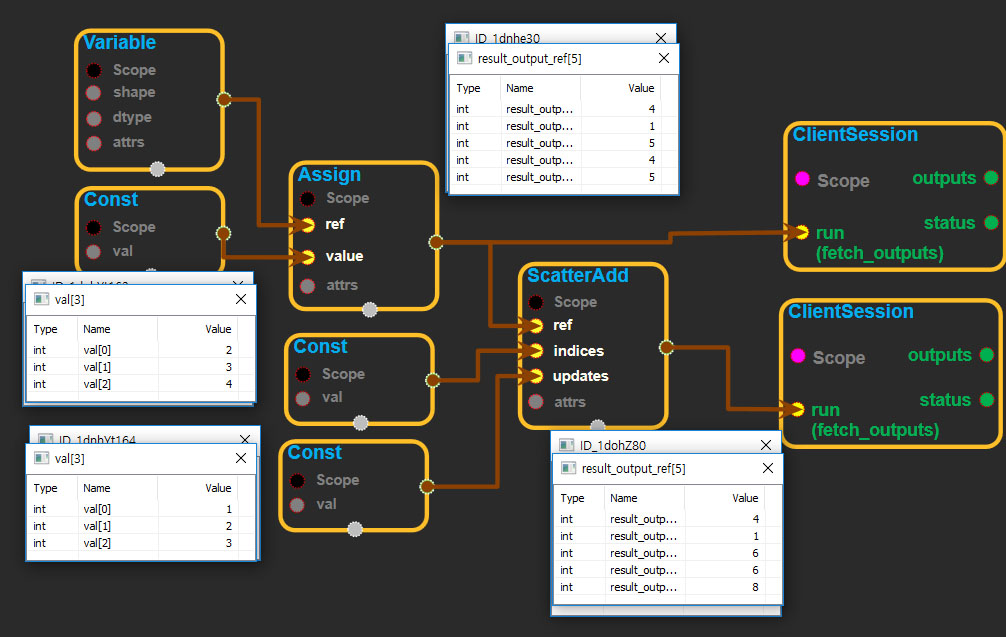
Task: Click the Assign node's ref input port
Action: pyautogui.click(x=307, y=224)
